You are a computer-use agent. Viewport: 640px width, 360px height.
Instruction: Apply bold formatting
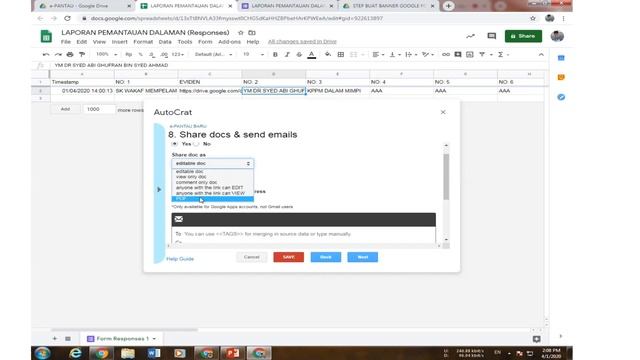click(275, 54)
